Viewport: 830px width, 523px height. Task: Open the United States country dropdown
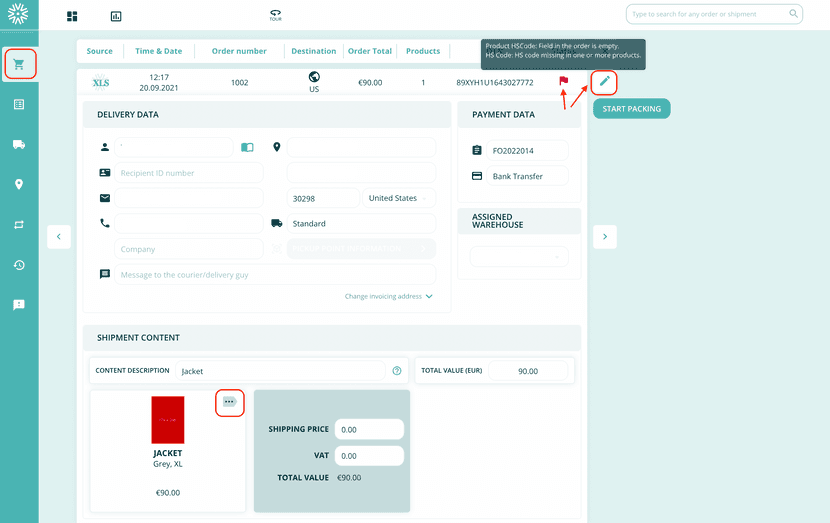pos(399,198)
